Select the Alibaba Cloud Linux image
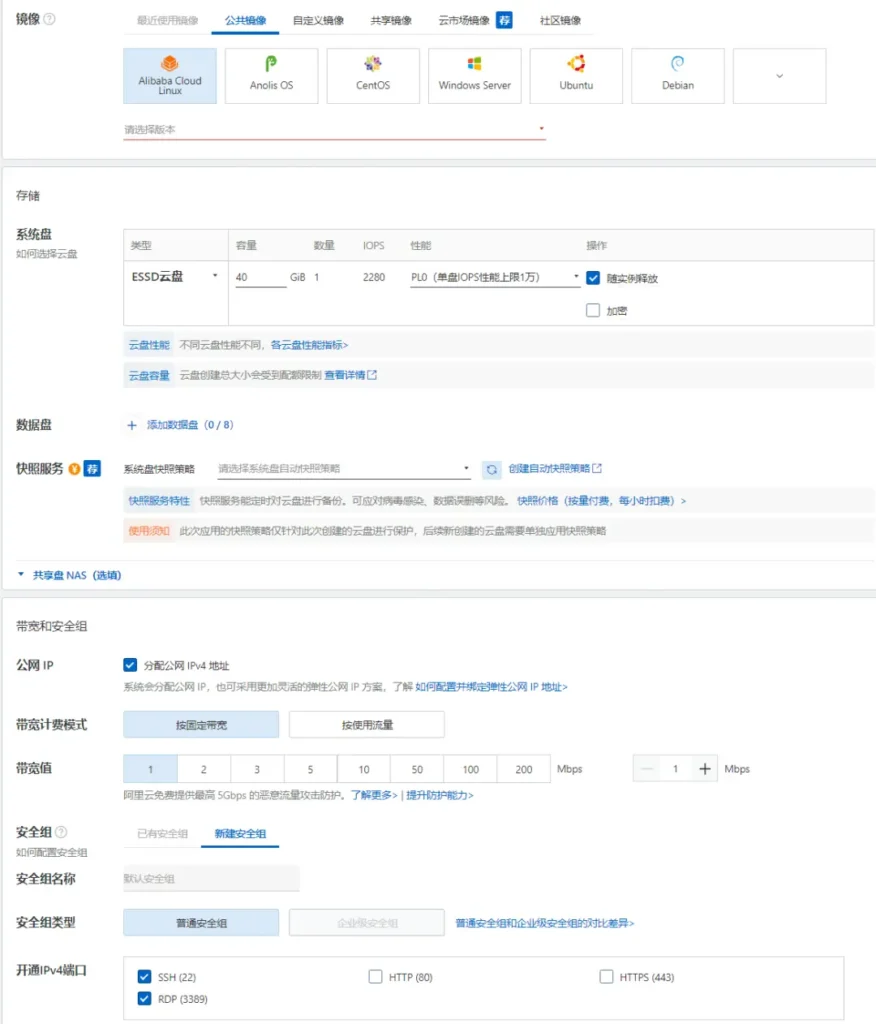Viewport: 876px width, 1024px height. pyautogui.click(x=170, y=76)
